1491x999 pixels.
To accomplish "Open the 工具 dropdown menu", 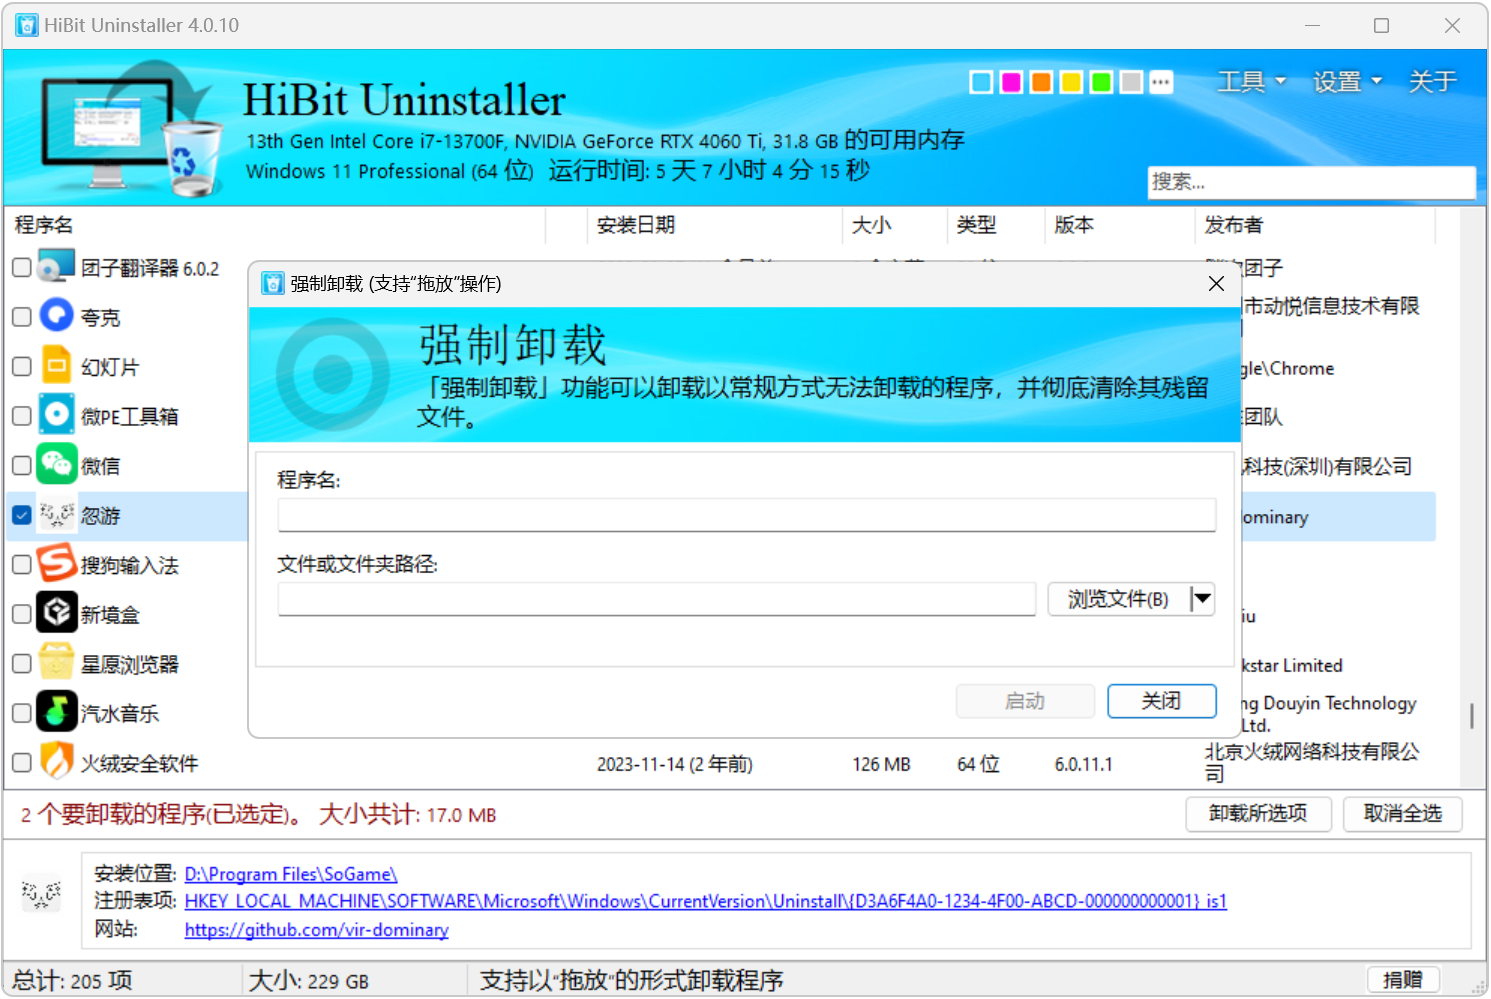I will [1251, 82].
